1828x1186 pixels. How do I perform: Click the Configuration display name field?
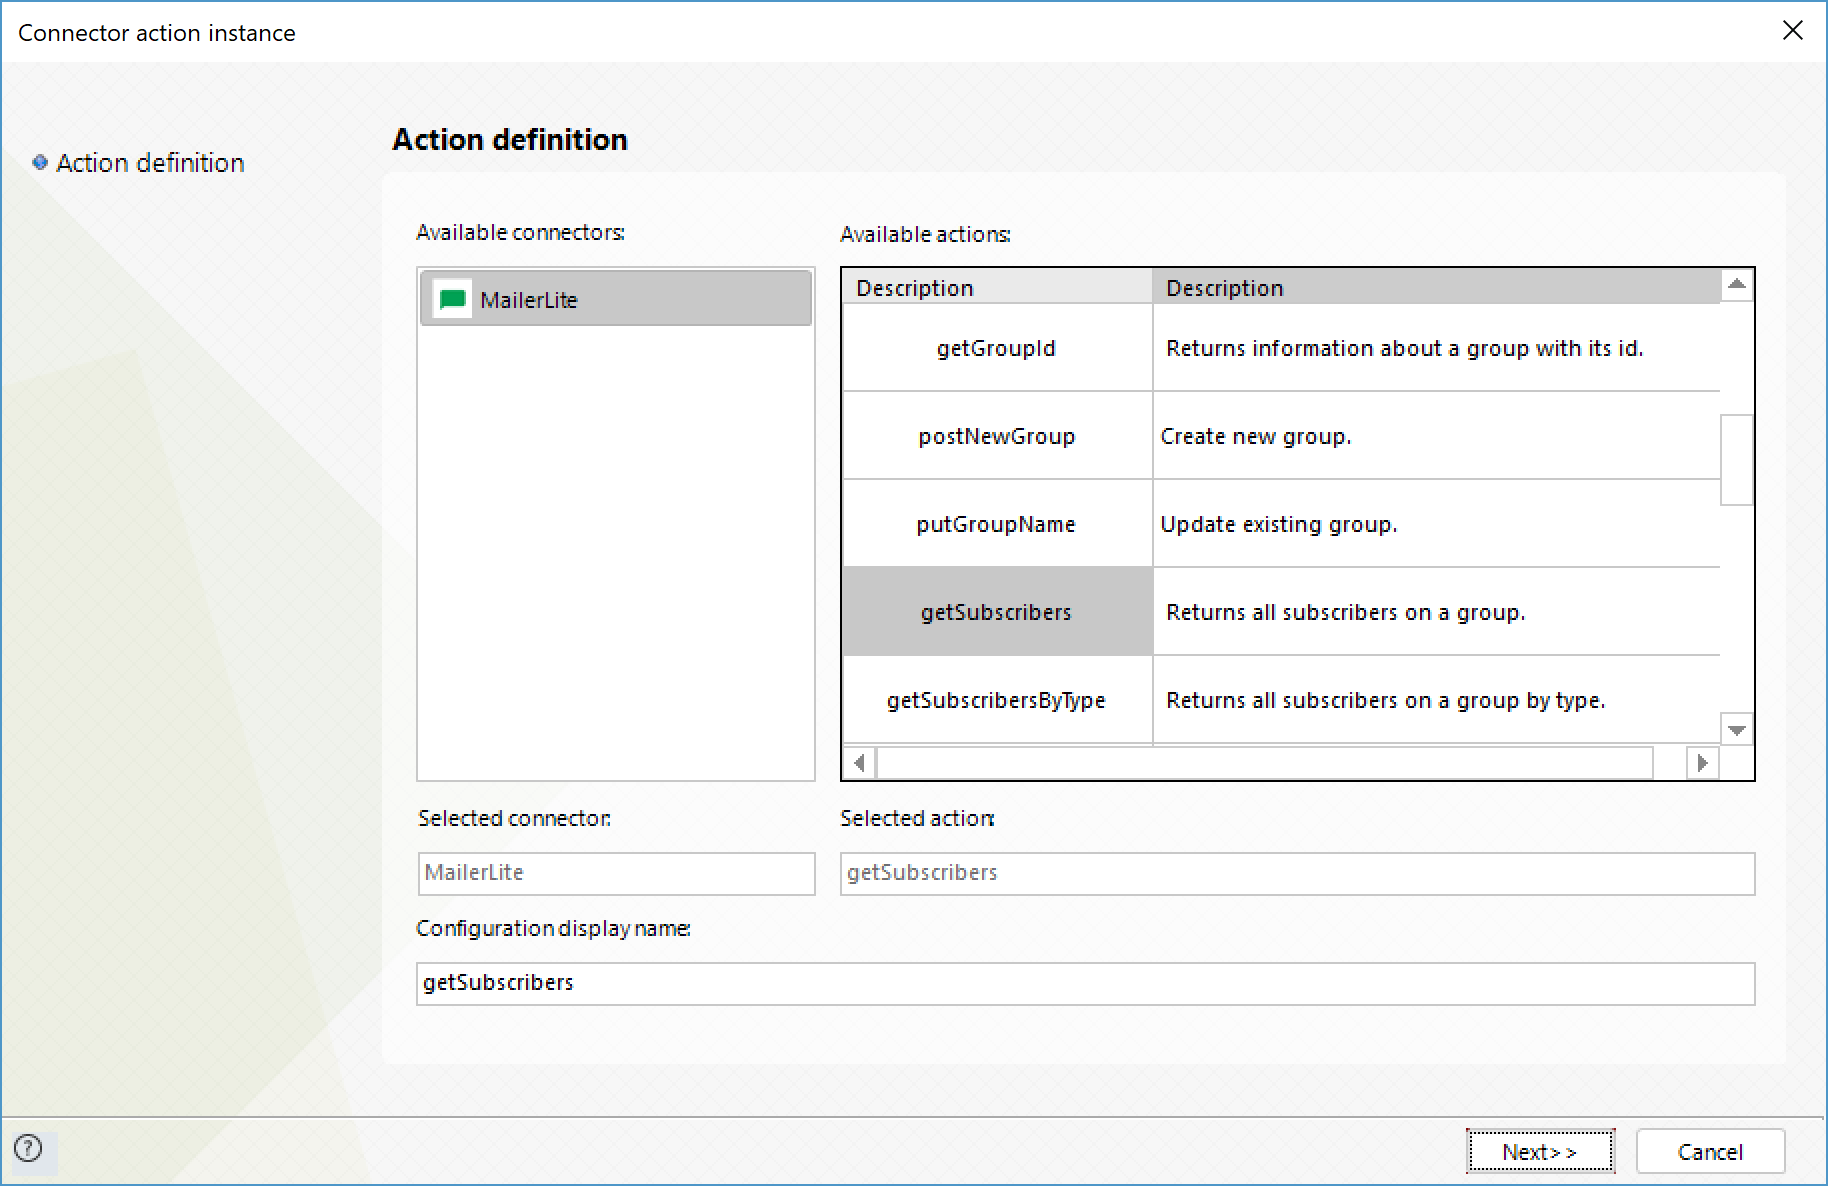pos(1085,983)
